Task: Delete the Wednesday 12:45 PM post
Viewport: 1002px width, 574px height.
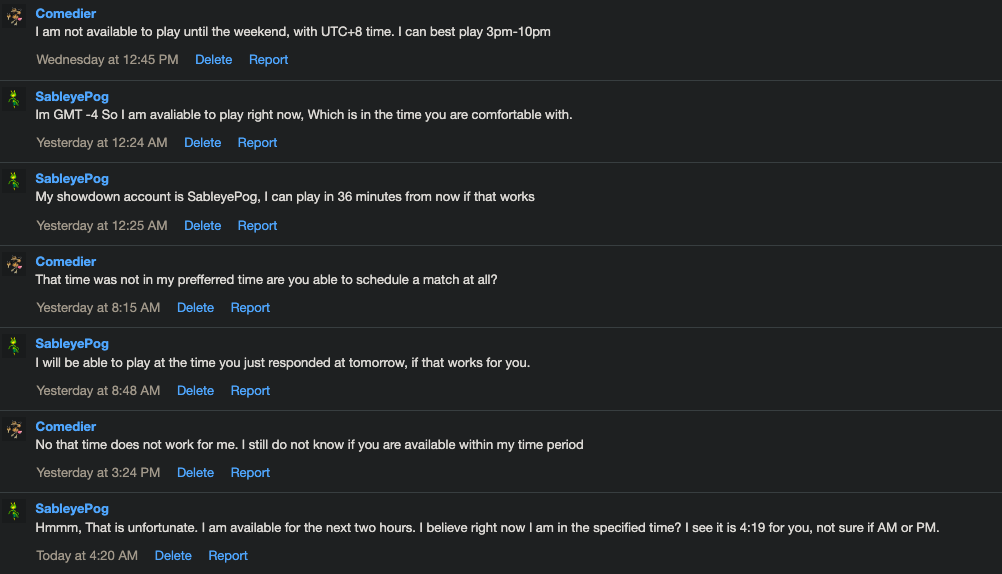Action: tap(213, 60)
